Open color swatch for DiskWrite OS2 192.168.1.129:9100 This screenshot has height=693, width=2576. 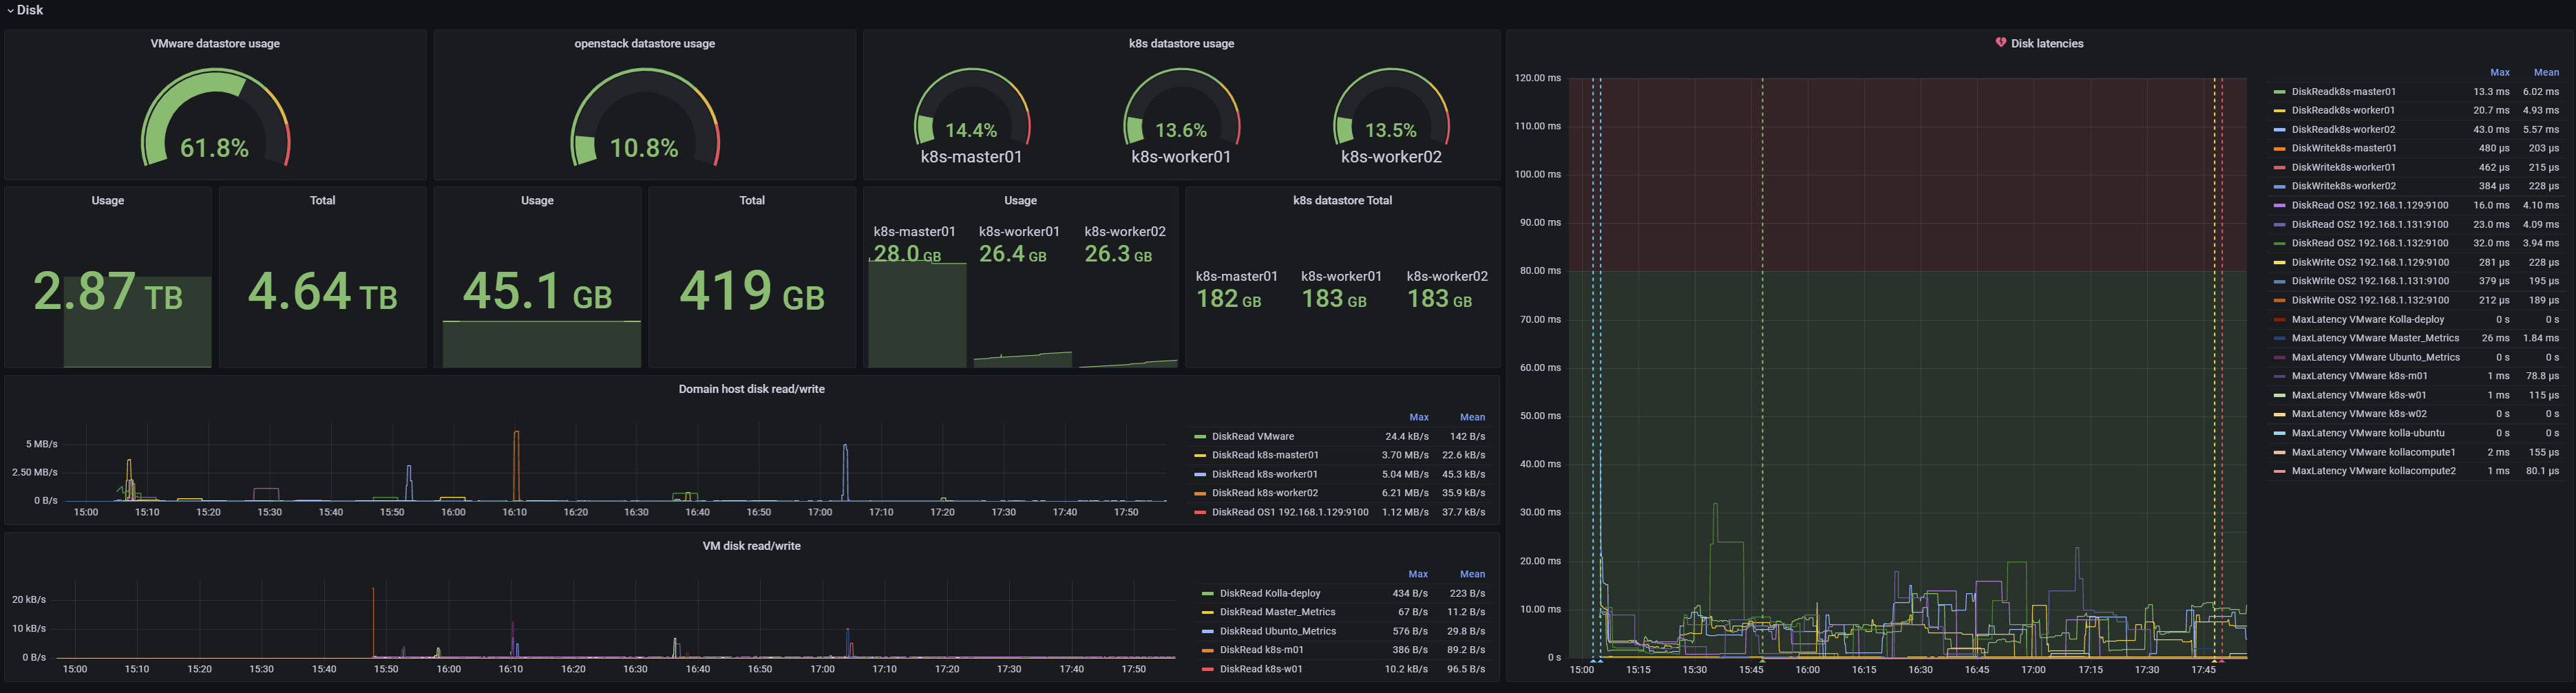[x=2279, y=263]
